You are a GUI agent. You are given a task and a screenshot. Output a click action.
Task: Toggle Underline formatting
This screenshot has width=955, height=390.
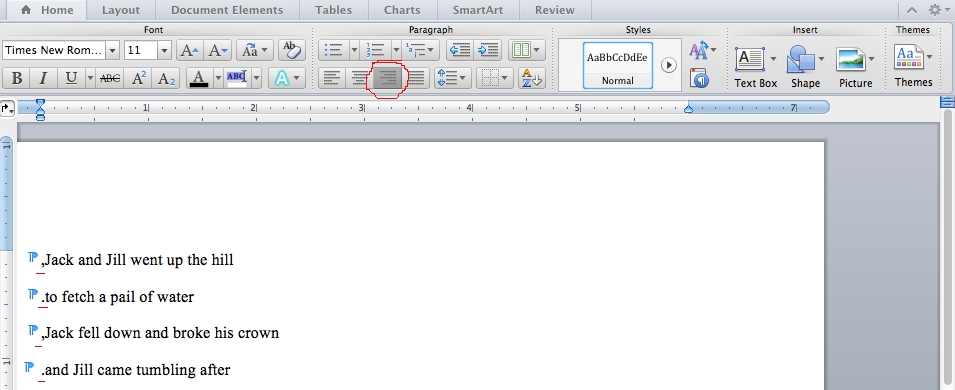coord(71,78)
